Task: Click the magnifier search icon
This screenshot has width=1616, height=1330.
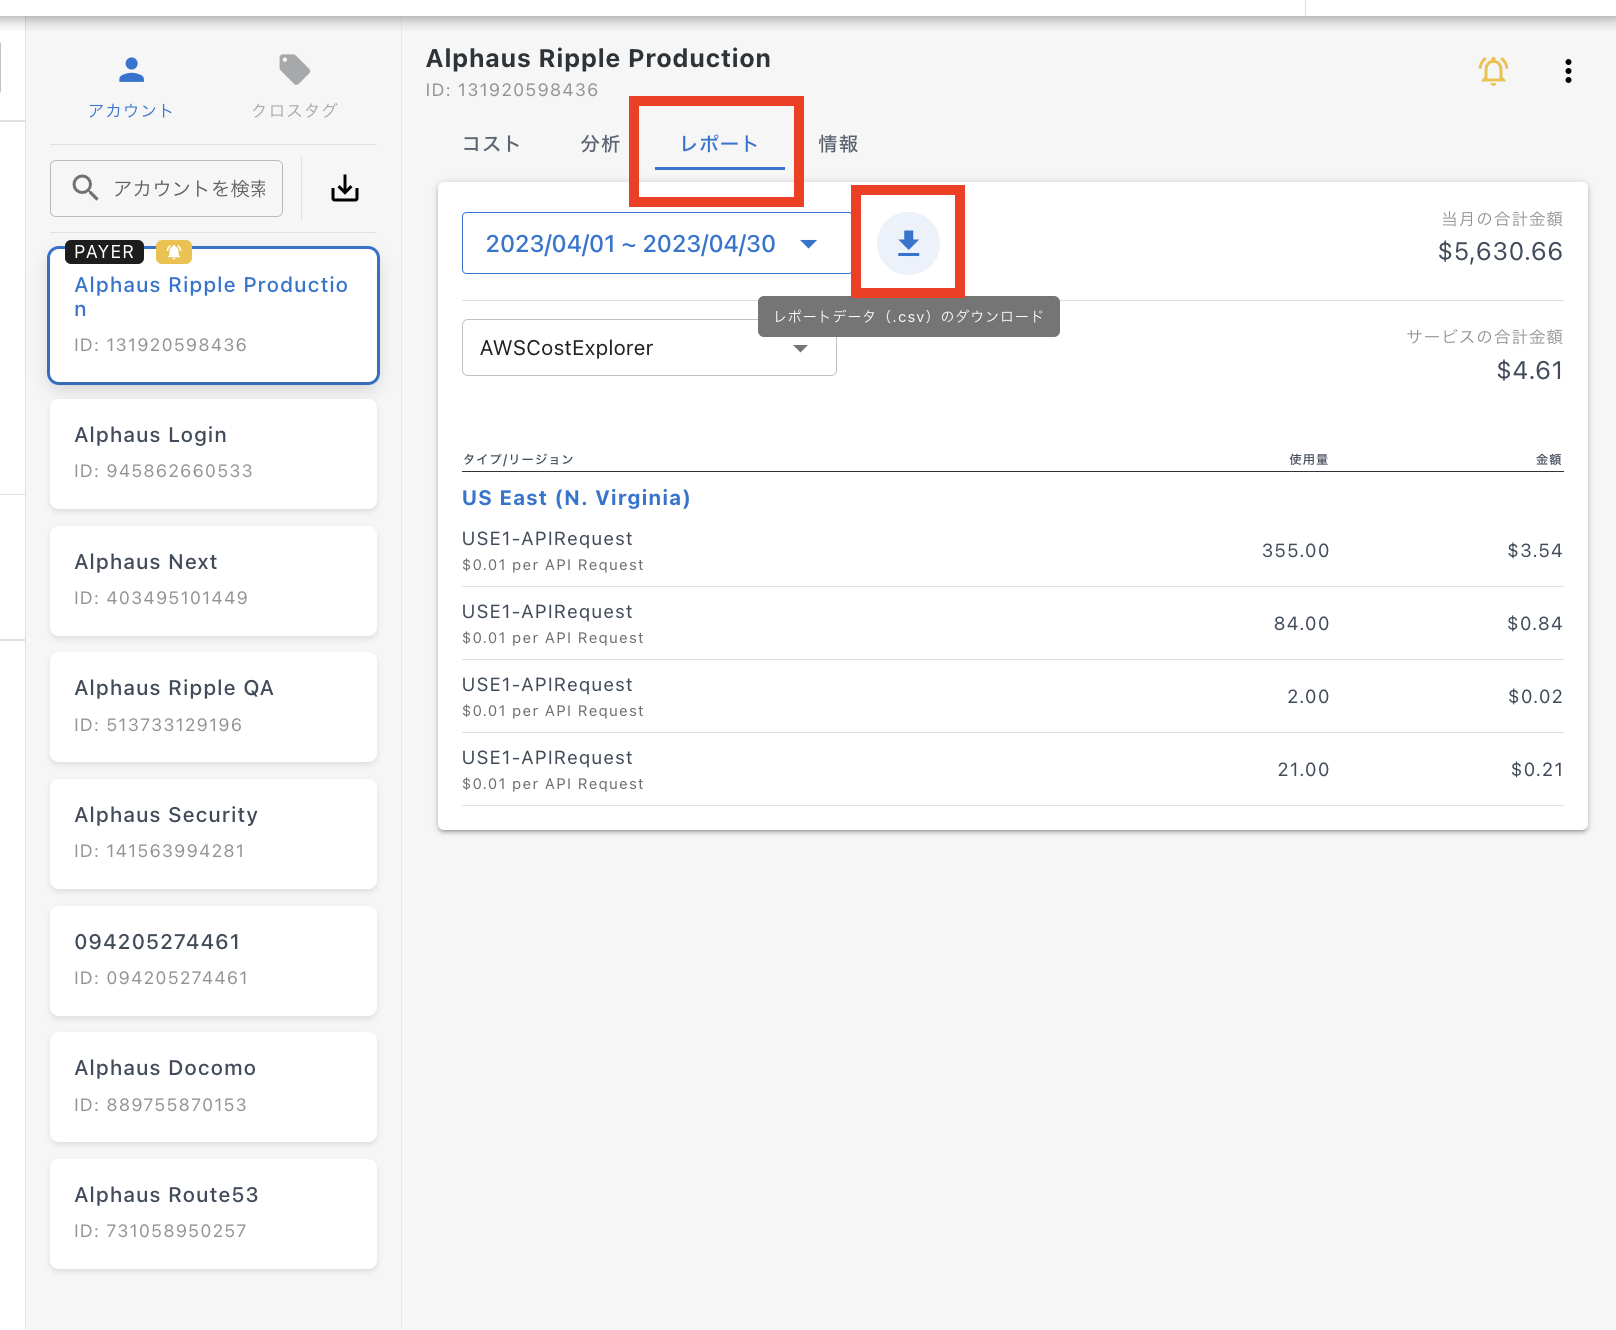Action: coord(86,188)
